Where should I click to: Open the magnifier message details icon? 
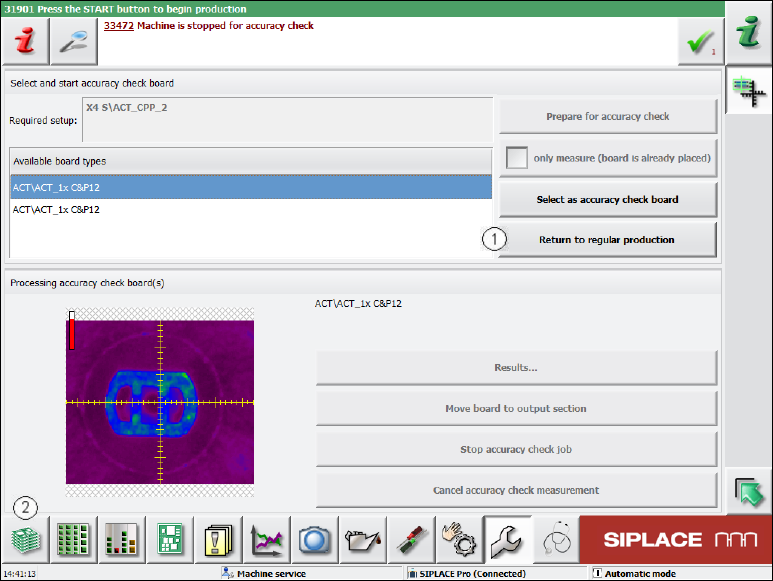[x=74, y=42]
